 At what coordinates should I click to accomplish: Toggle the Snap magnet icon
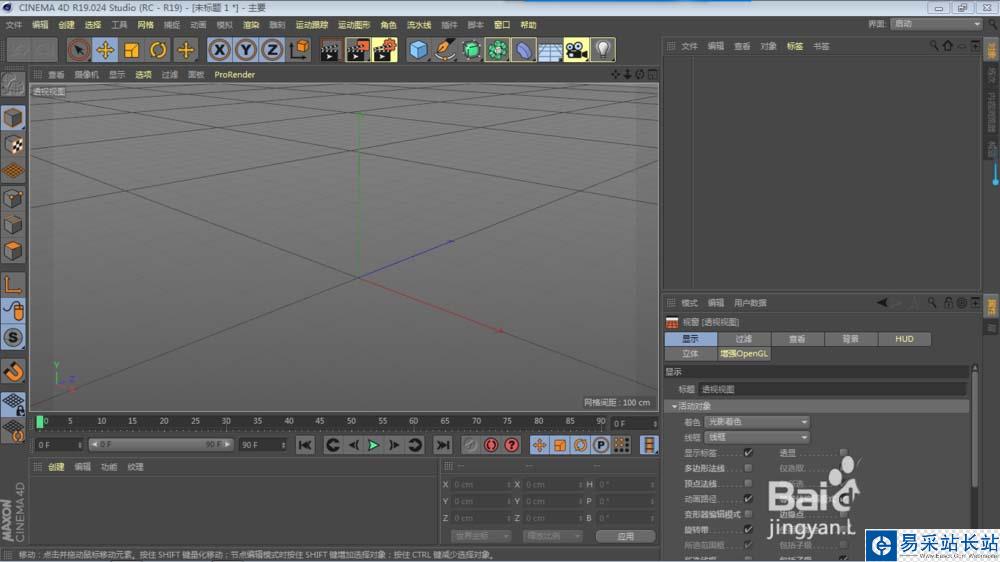[13, 371]
